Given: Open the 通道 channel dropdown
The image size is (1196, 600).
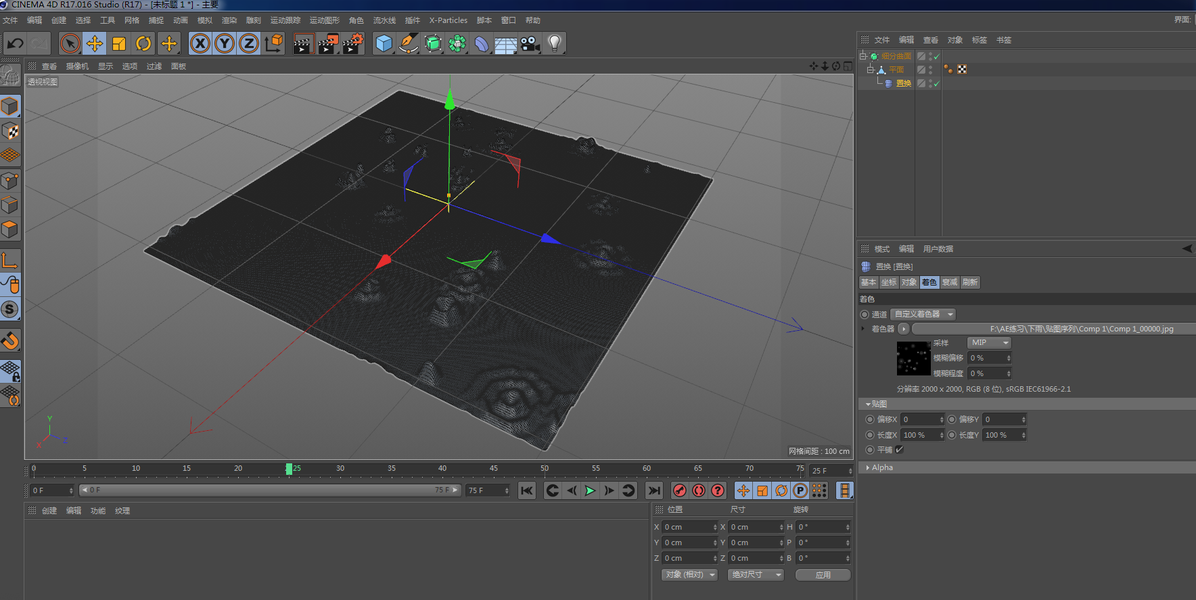Looking at the screenshot, I should coord(924,314).
